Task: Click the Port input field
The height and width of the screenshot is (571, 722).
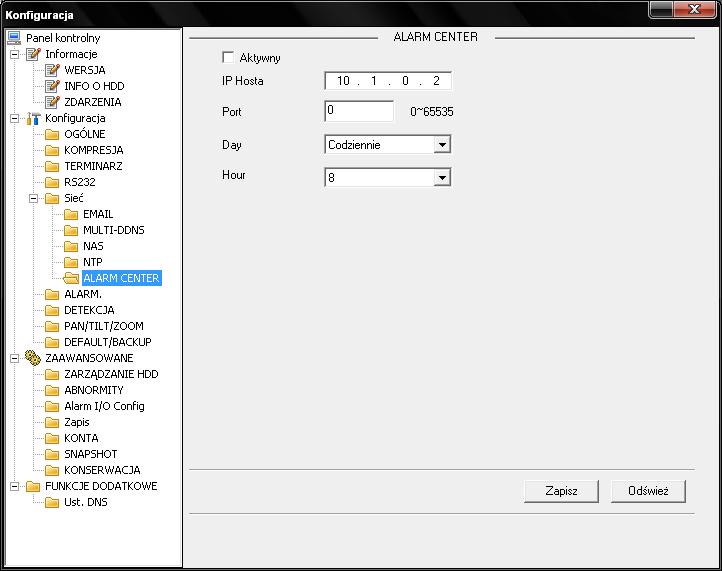Action: [359, 111]
